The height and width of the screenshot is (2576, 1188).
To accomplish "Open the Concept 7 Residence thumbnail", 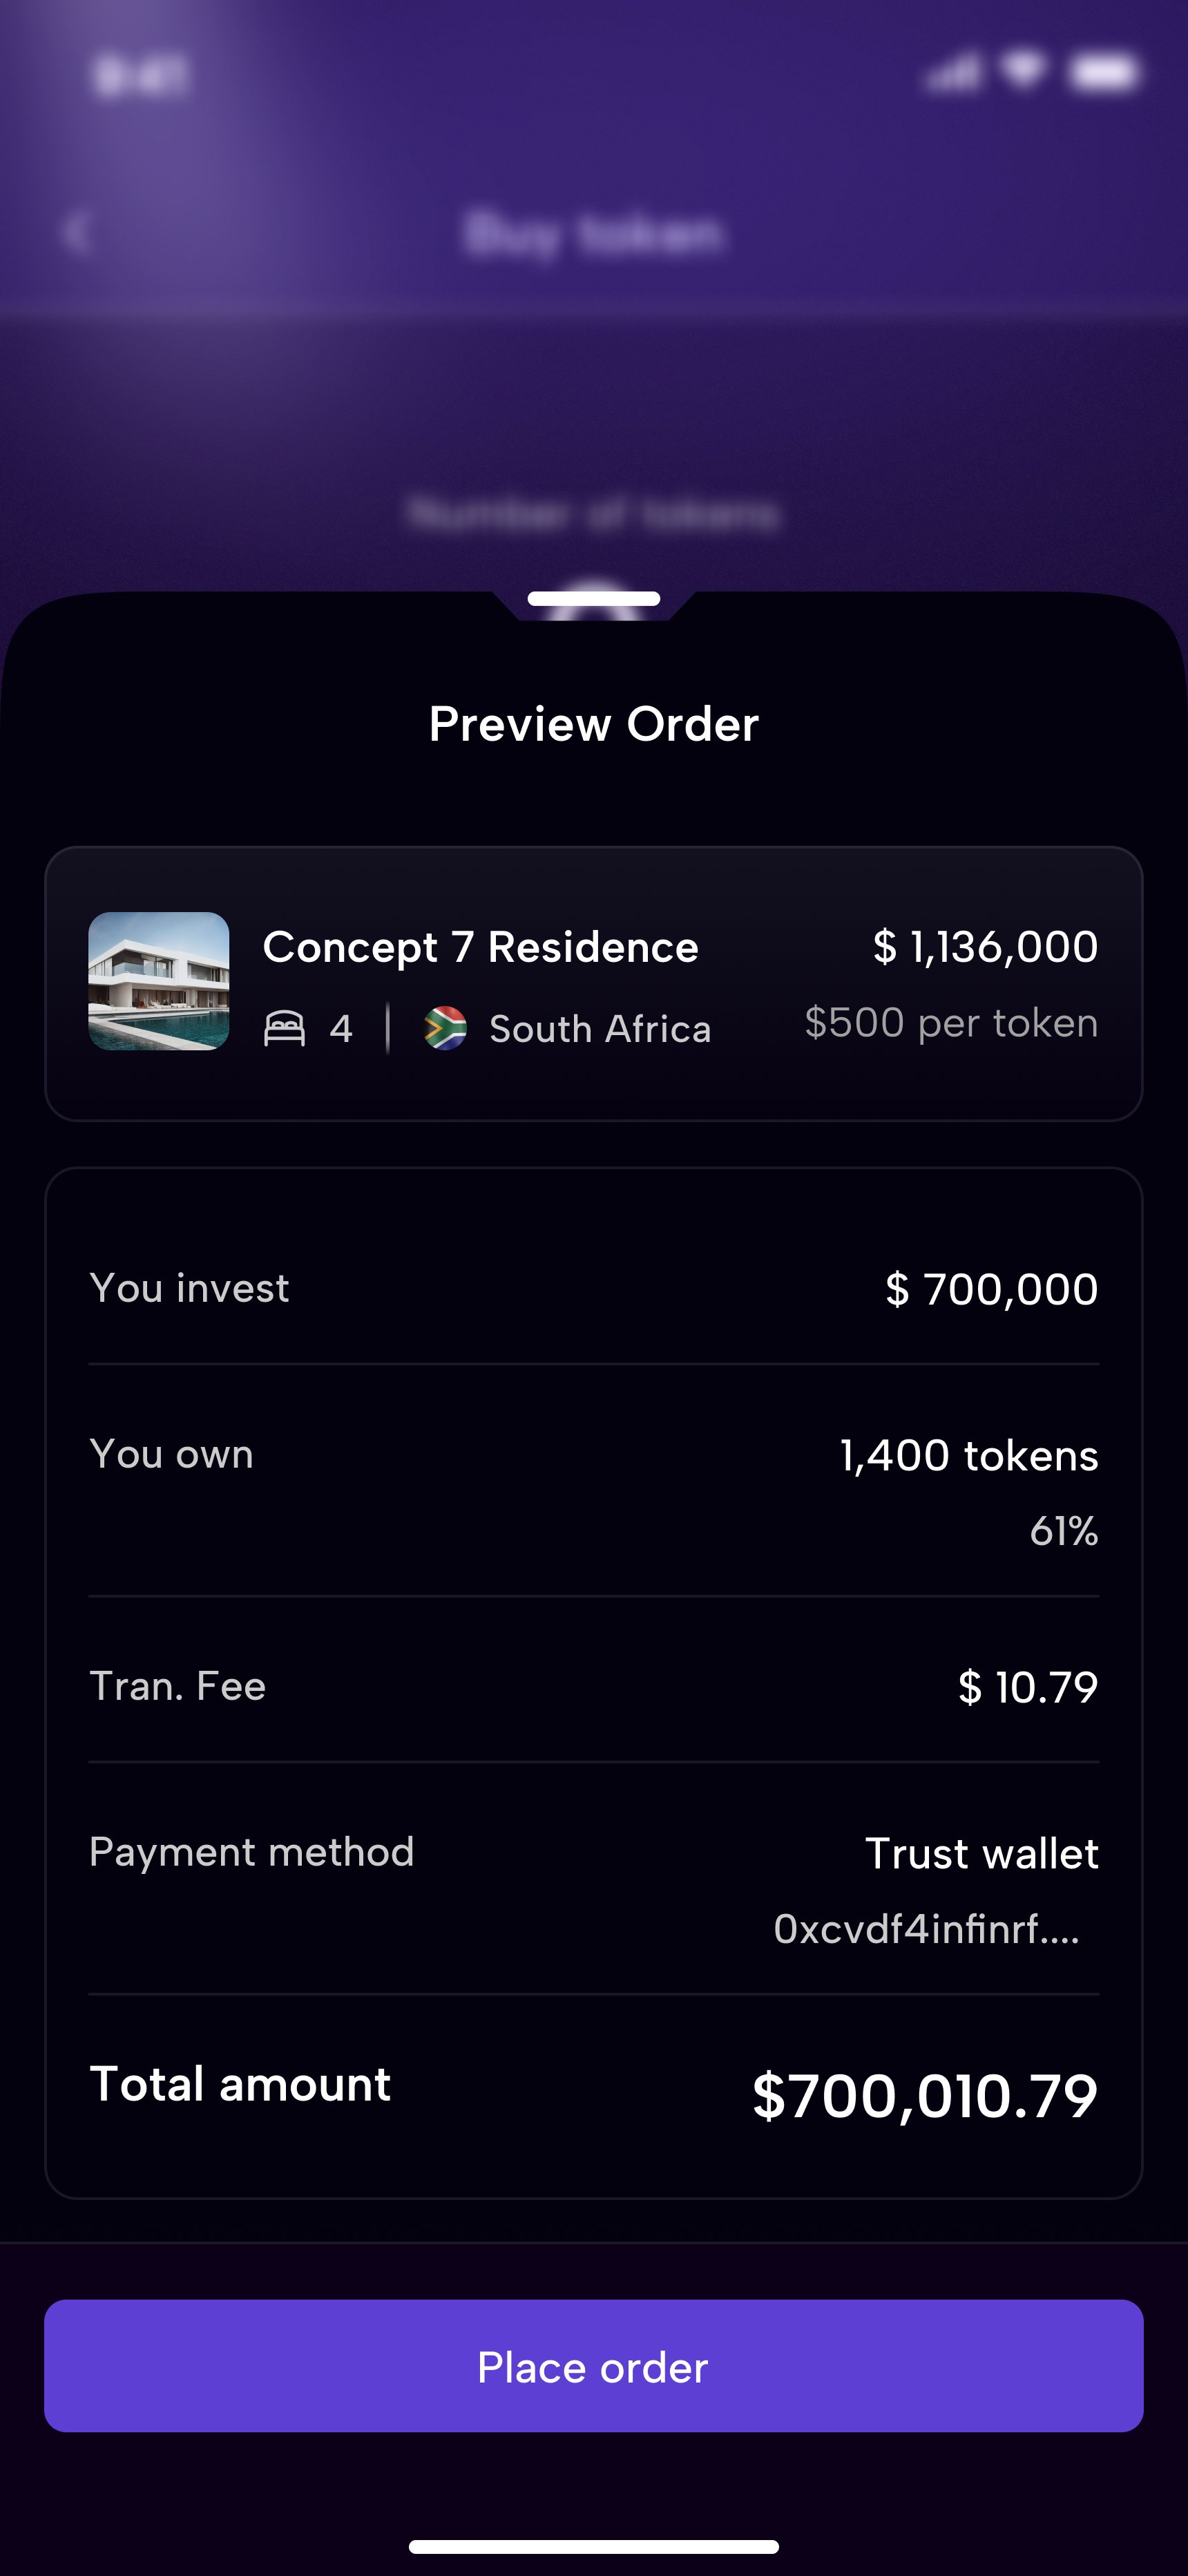I will (x=159, y=981).
